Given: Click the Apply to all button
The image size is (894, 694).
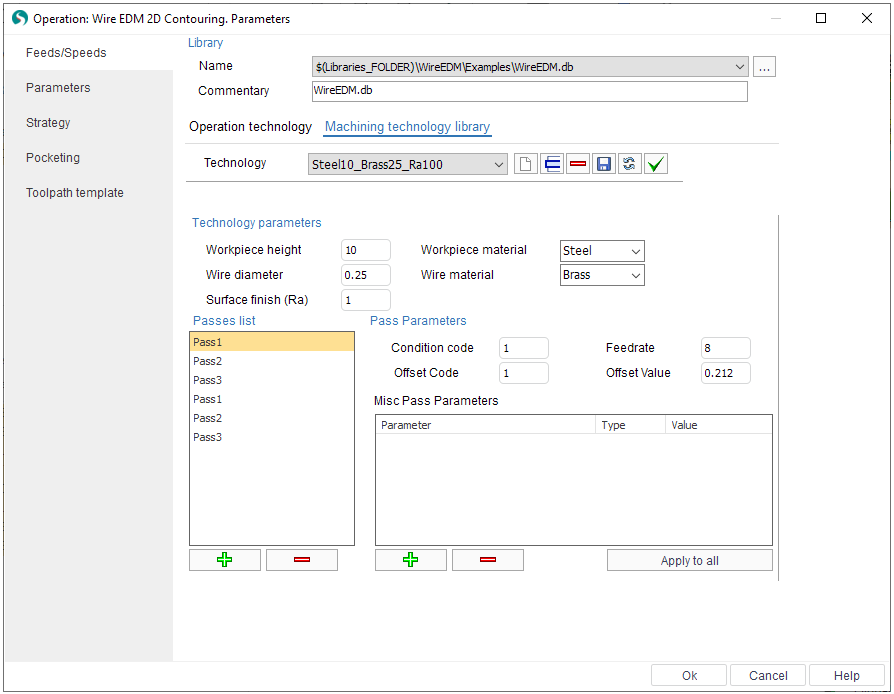Looking at the screenshot, I should (689, 560).
